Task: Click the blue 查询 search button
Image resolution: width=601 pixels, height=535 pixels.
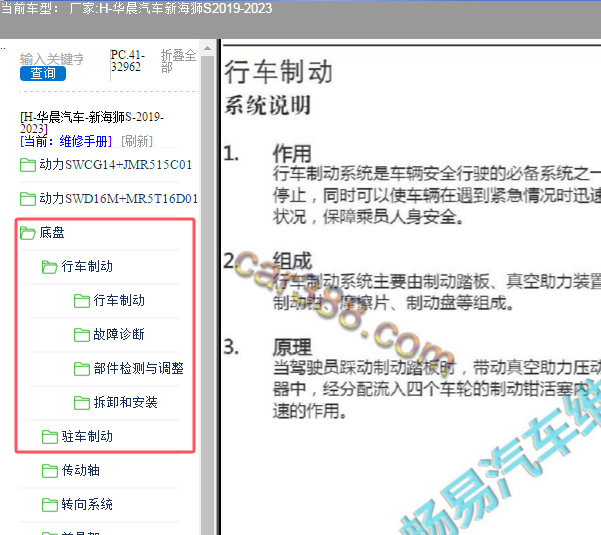Action: pos(43,73)
